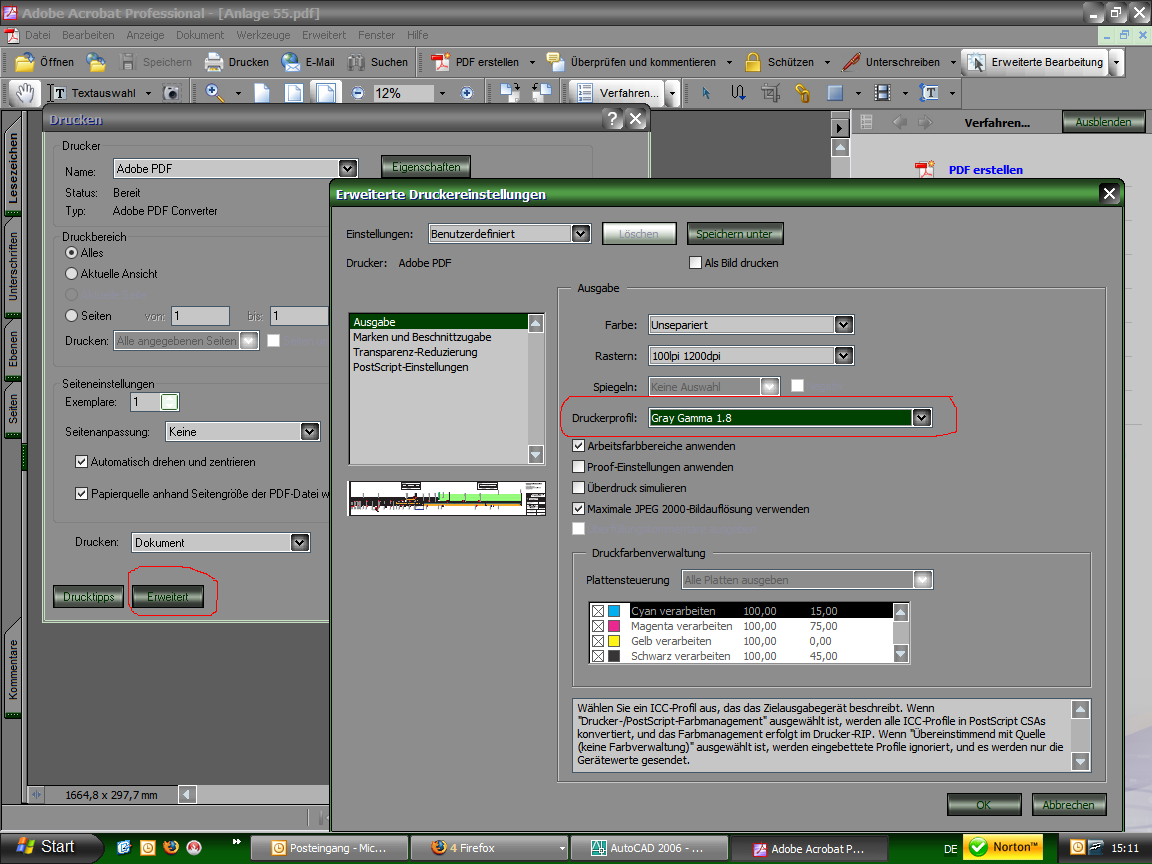This screenshot has height=864, width=1152.
Task: Select the movie filmstrip tool
Action: click(882, 93)
